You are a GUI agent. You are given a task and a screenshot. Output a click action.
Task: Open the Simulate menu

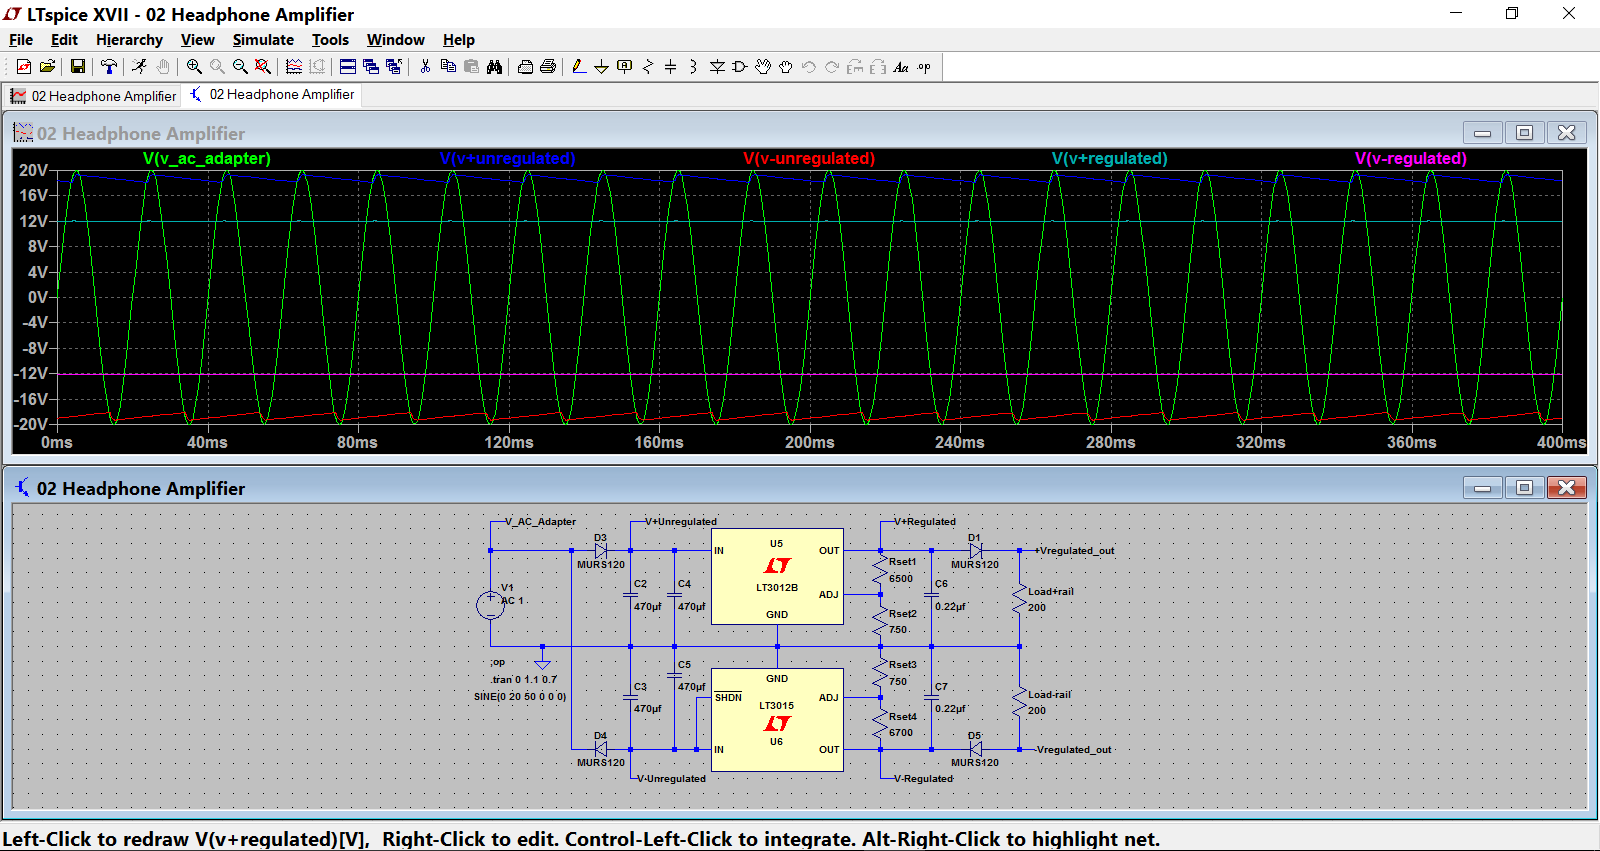pos(263,40)
